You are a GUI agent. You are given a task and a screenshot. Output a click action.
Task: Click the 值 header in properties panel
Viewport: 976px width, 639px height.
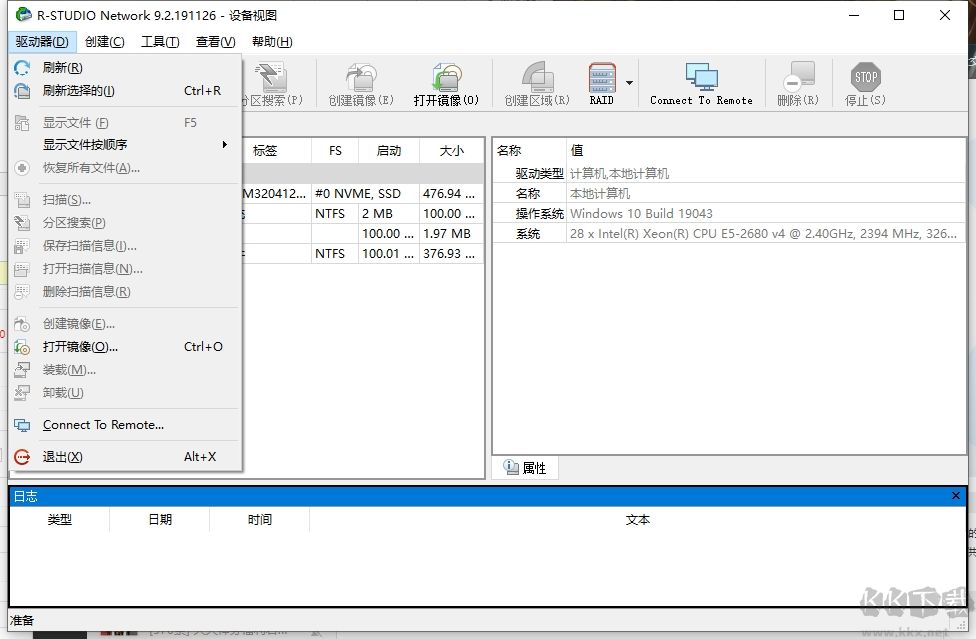pyautogui.click(x=766, y=151)
